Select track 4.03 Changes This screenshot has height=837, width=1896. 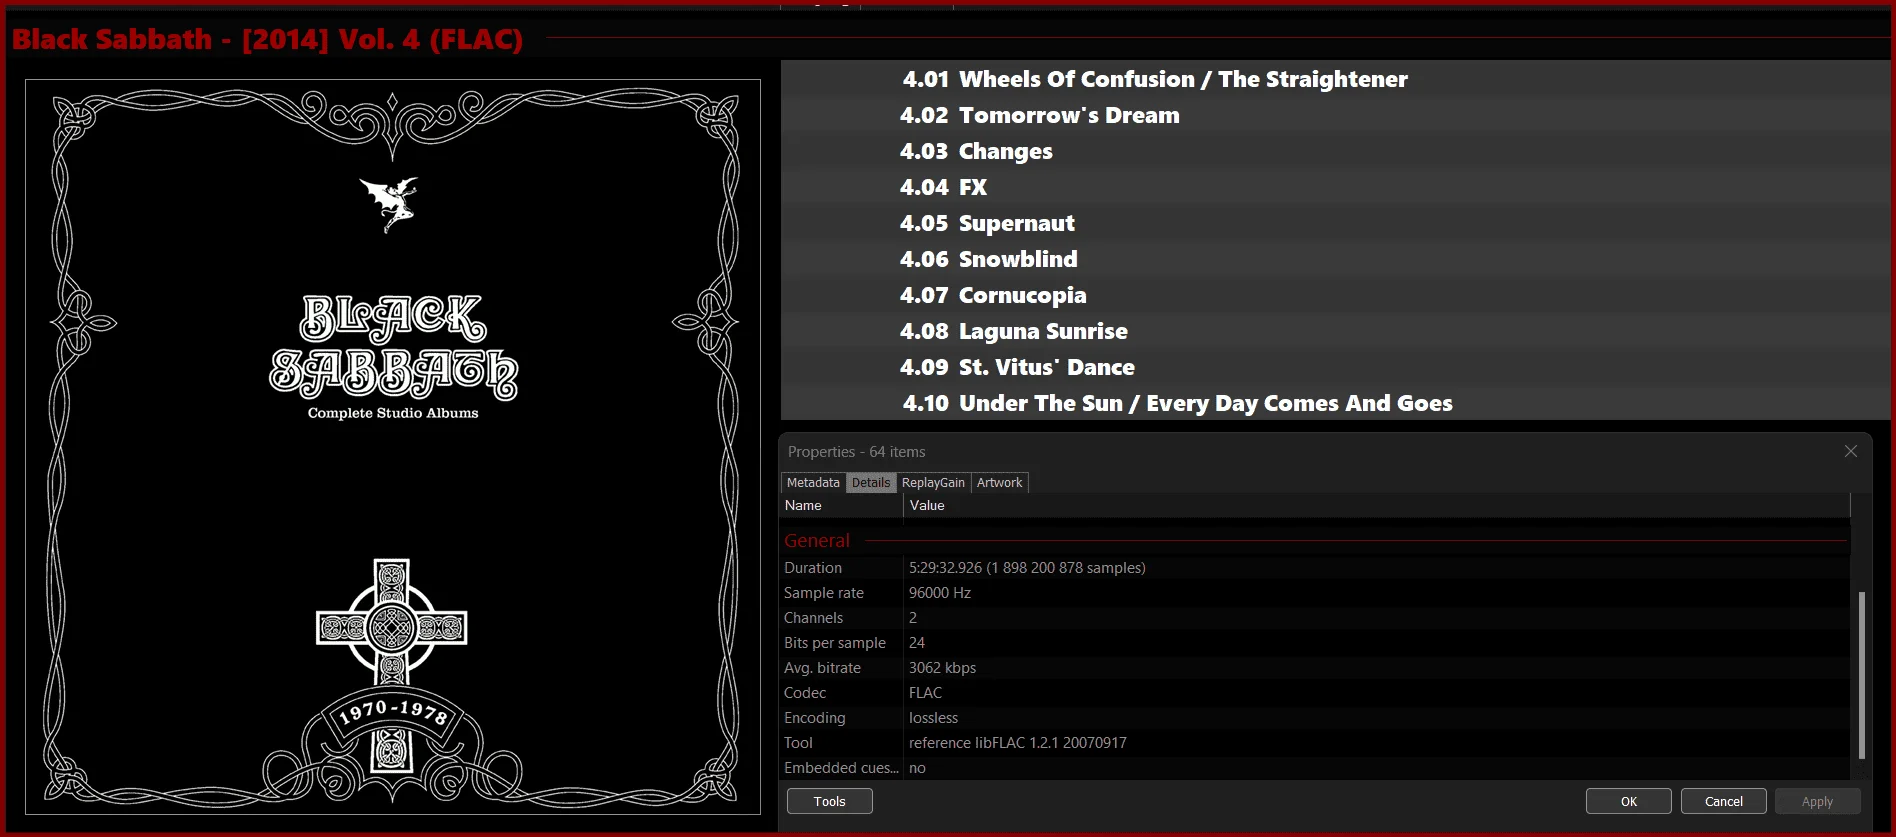(1335, 151)
